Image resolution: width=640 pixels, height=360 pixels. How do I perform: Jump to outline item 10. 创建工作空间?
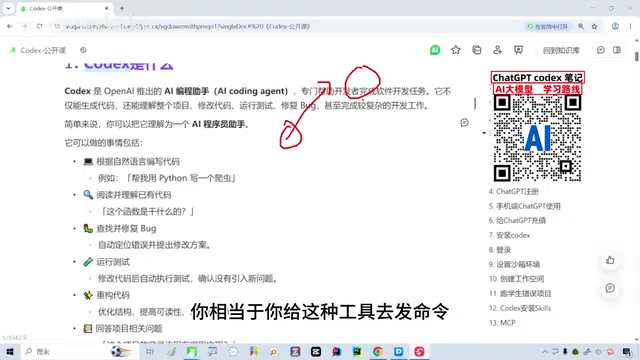pos(516,279)
